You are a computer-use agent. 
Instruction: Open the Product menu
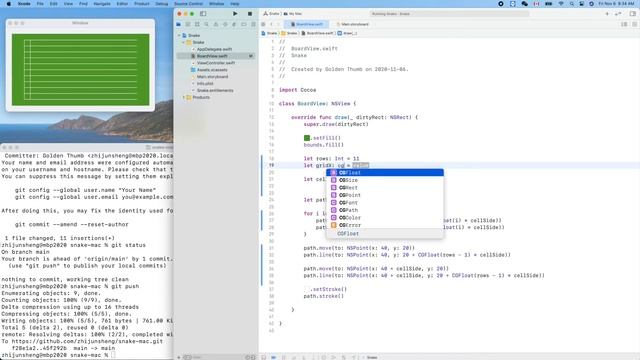click(x=142, y=4)
